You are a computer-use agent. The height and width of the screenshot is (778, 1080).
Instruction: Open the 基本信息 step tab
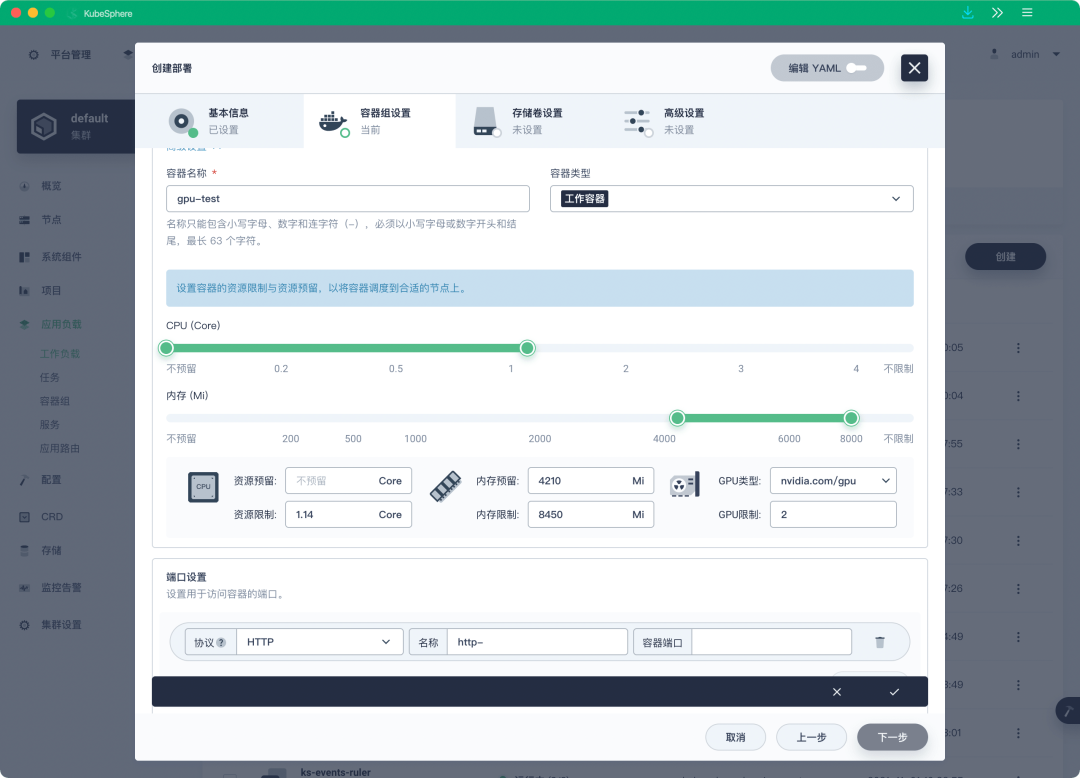(x=219, y=121)
